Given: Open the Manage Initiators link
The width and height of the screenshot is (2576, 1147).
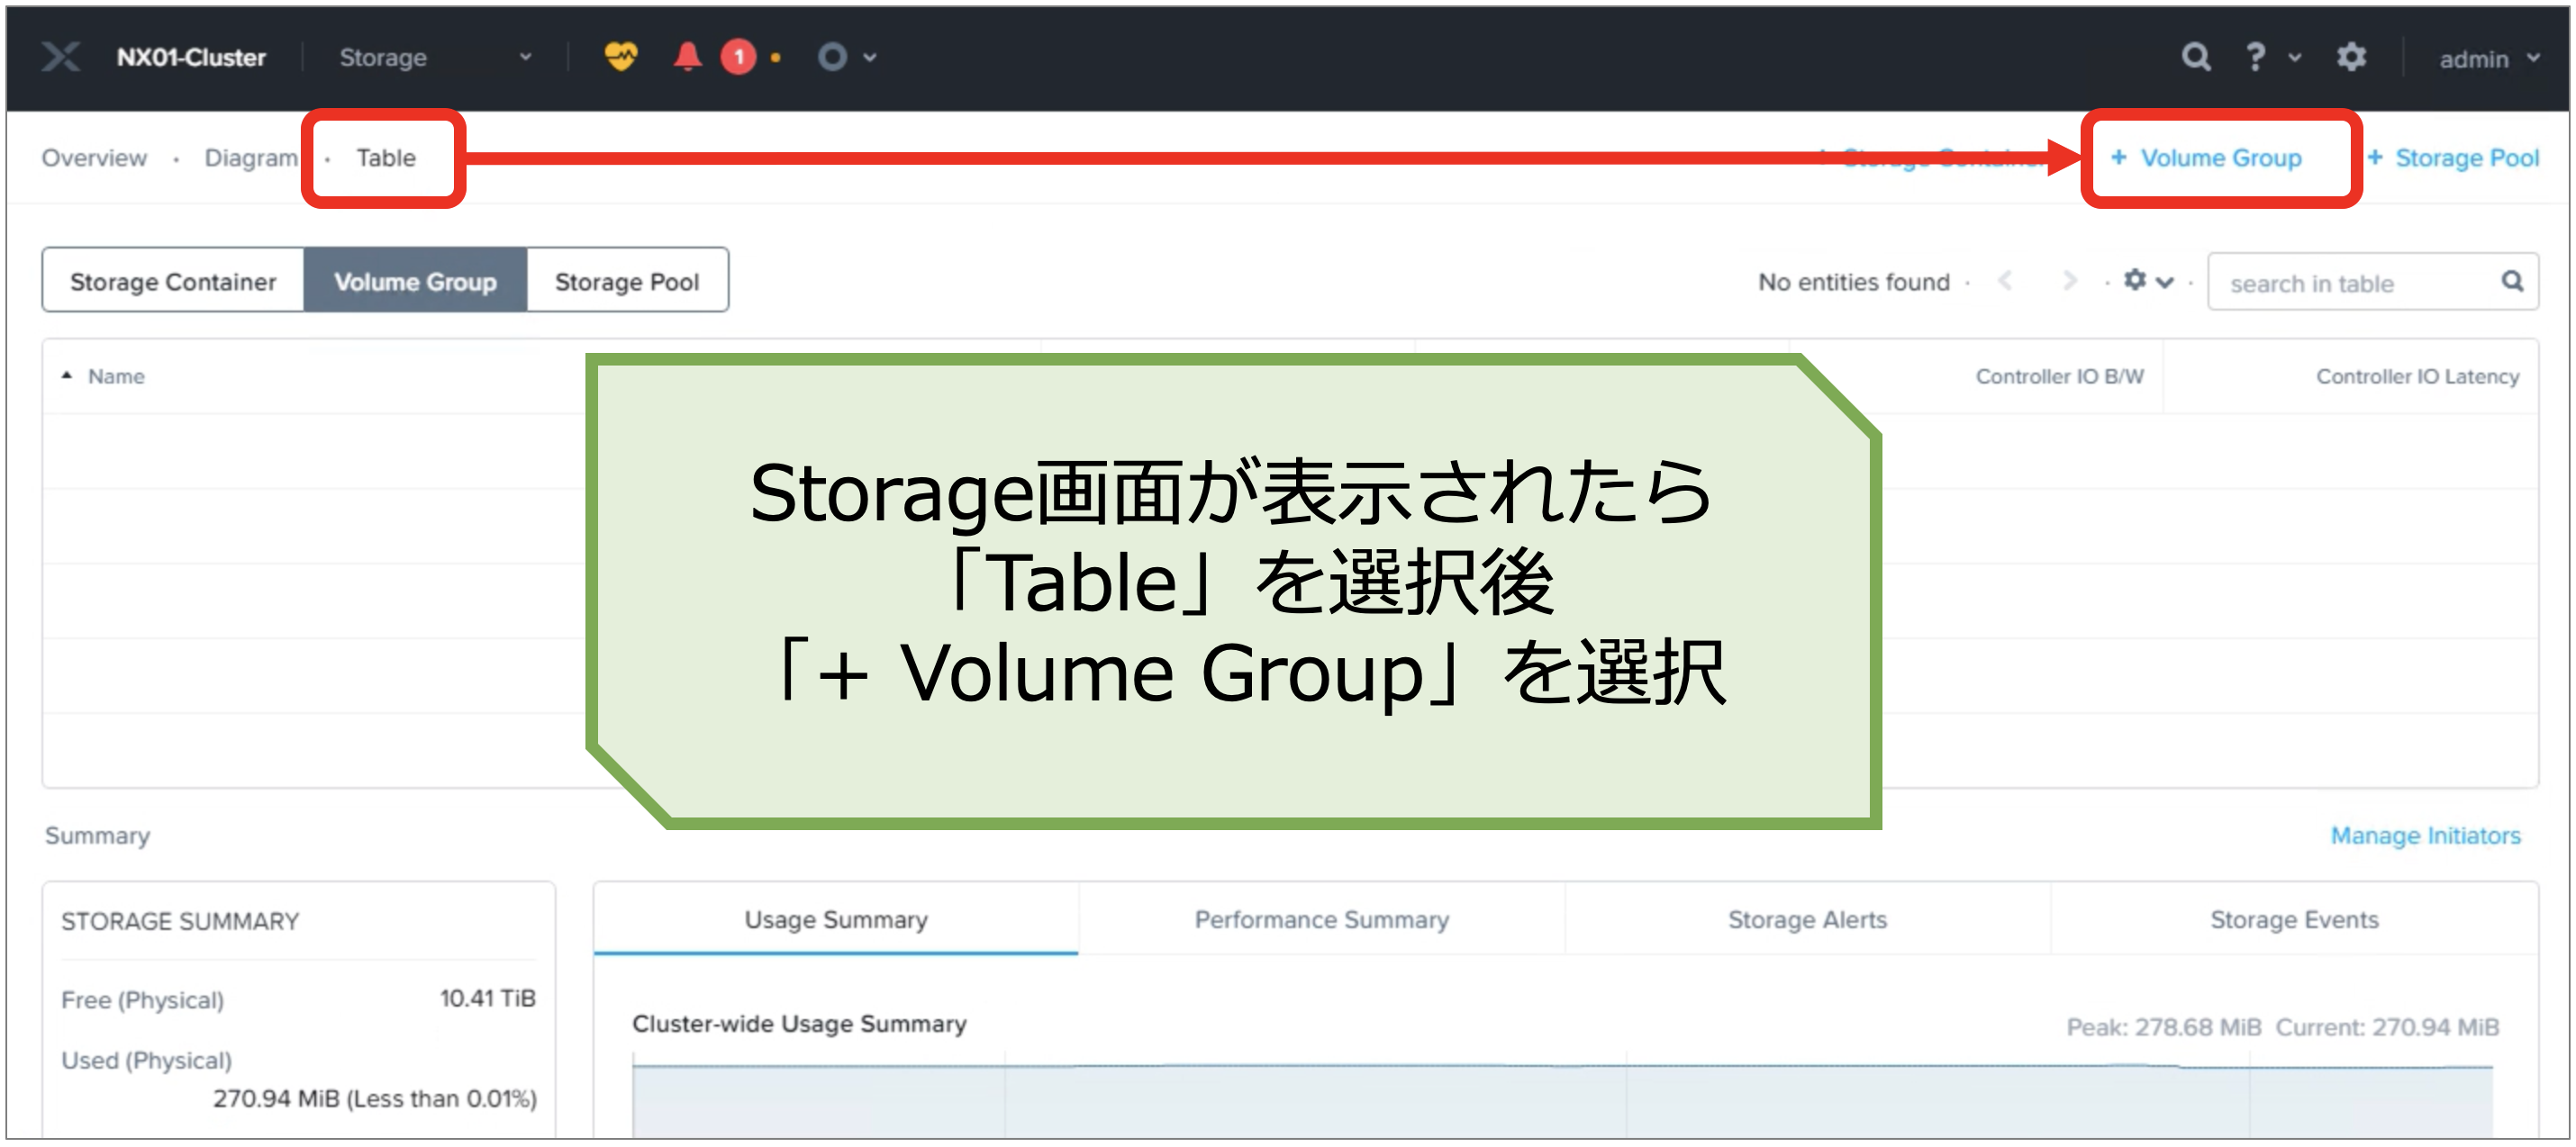Looking at the screenshot, I should point(2425,836).
